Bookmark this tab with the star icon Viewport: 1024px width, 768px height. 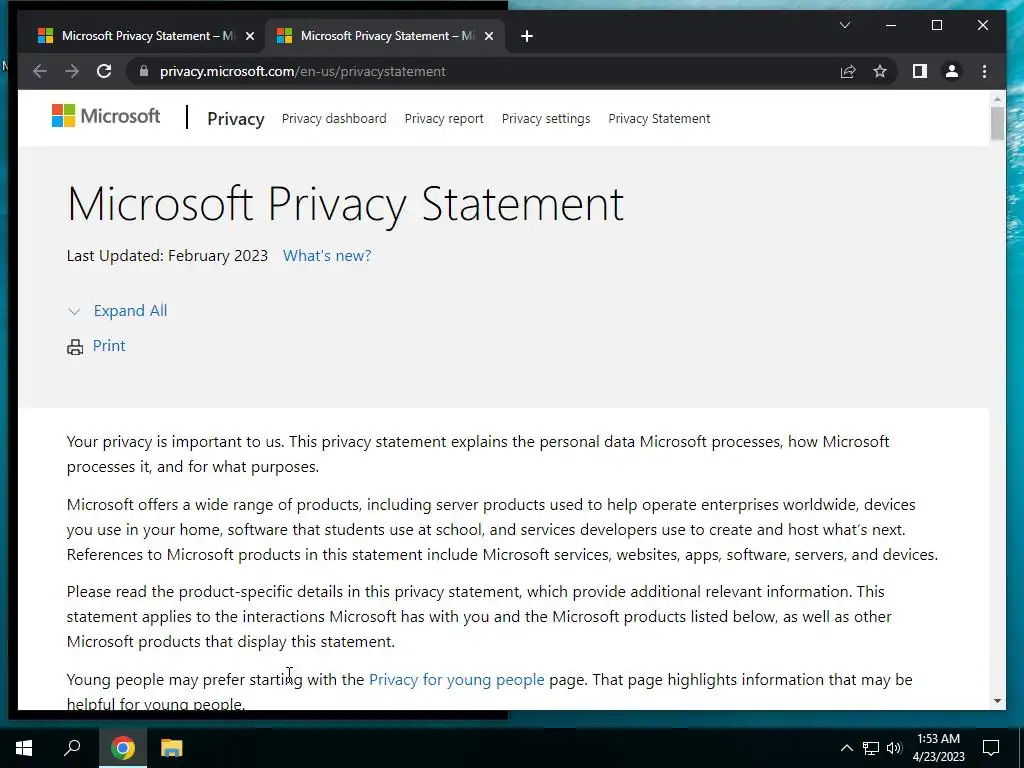pyautogui.click(x=880, y=71)
